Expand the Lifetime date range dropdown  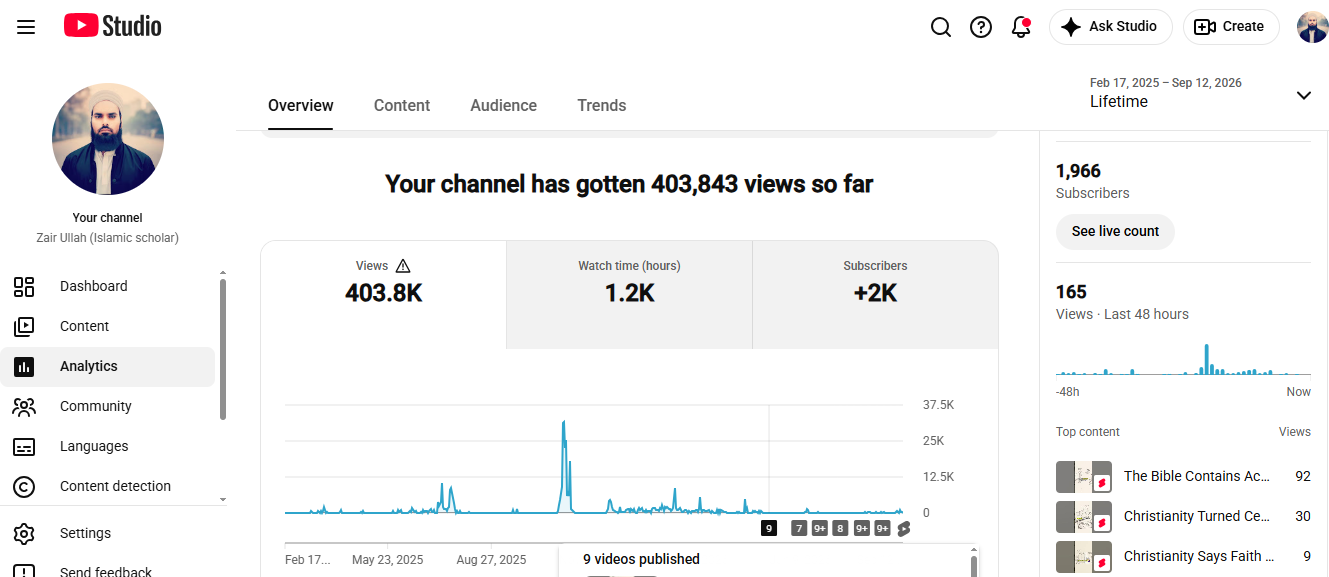(1200, 93)
